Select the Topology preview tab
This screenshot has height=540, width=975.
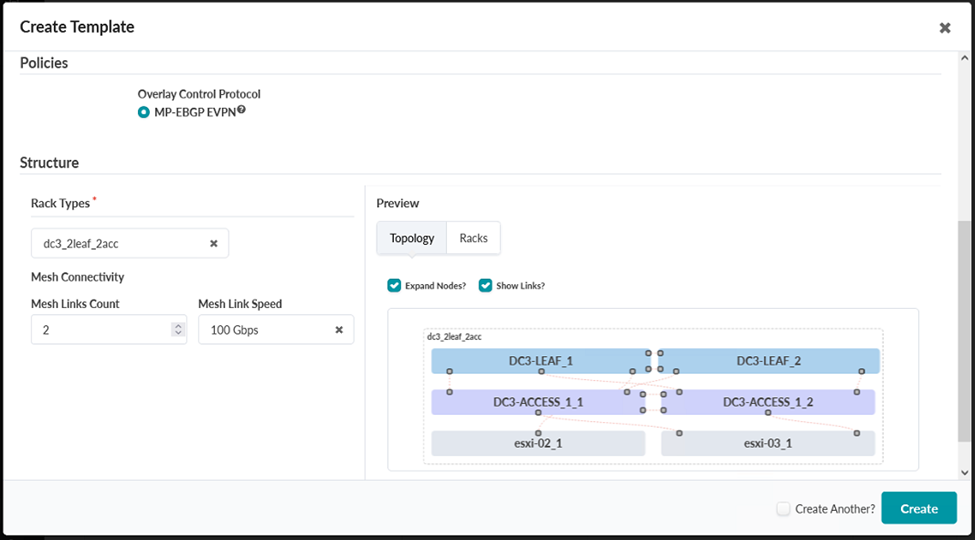tap(412, 238)
